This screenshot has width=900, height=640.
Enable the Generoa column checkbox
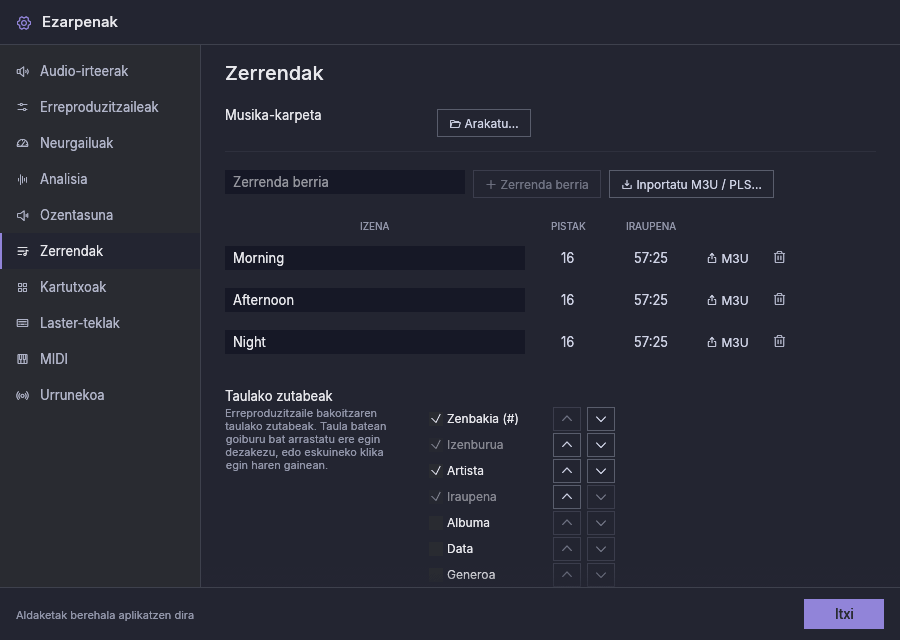pos(436,575)
